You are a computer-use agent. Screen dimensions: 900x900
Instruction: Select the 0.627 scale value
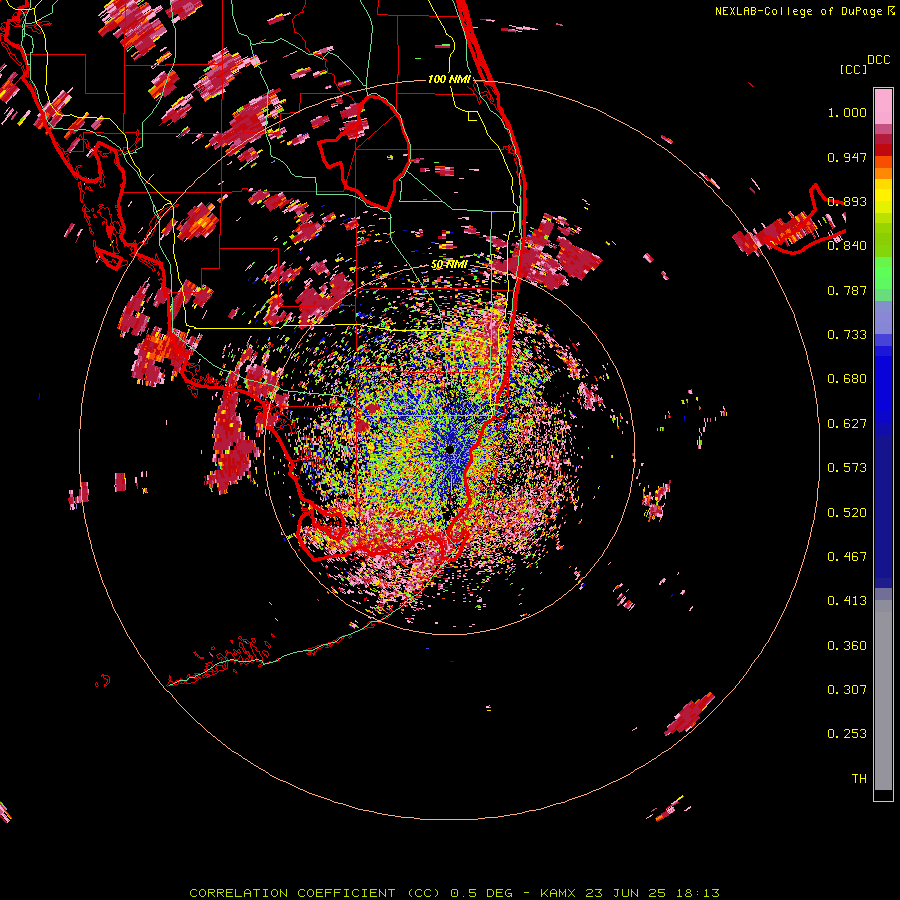click(x=847, y=424)
